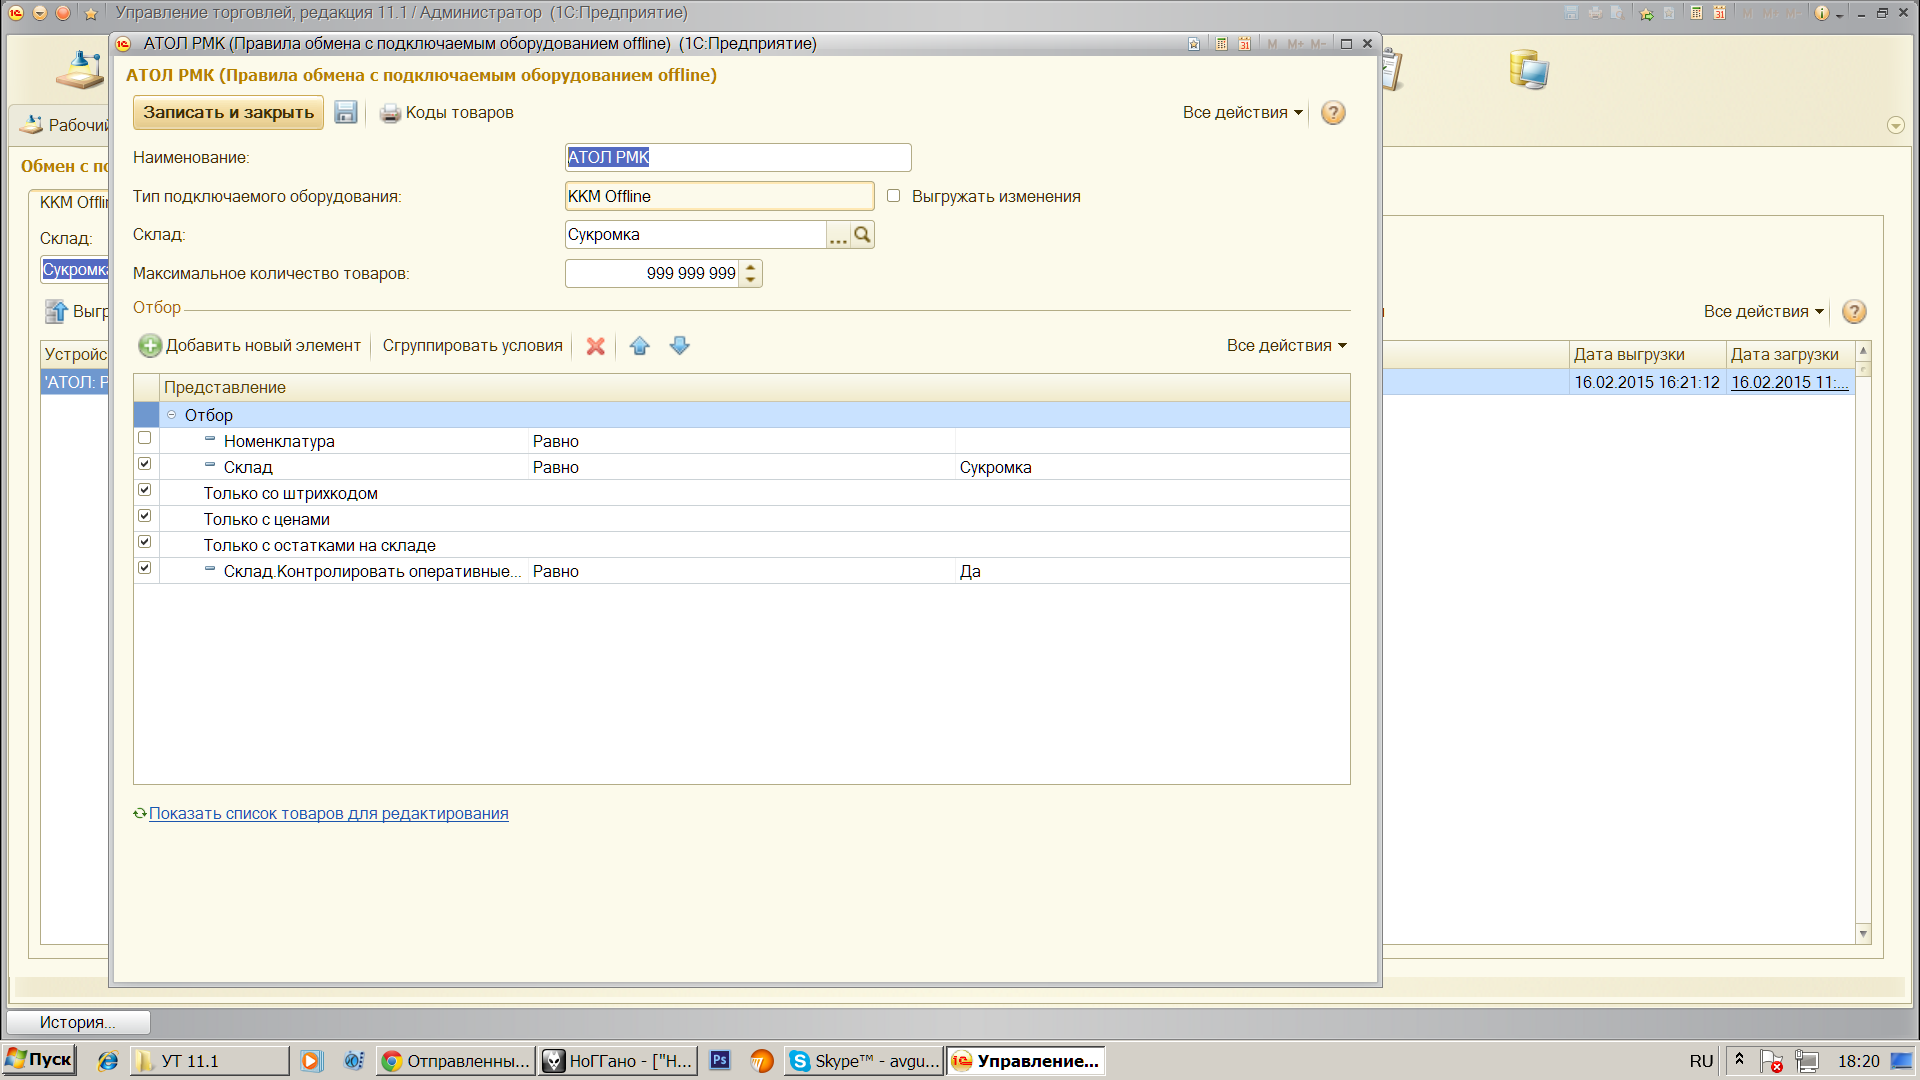Click the Коды товаров printer icon
The image size is (1920, 1080).
tap(390, 113)
